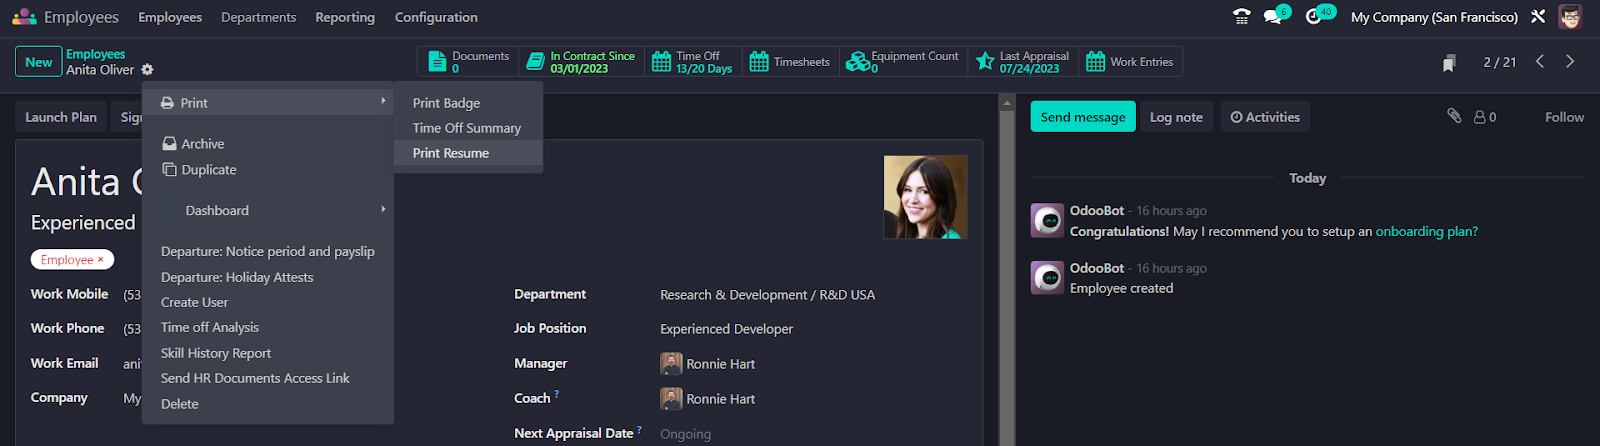Open the Configuration top menu
This screenshot has height=446, width=1600.
tap(436, 17)
